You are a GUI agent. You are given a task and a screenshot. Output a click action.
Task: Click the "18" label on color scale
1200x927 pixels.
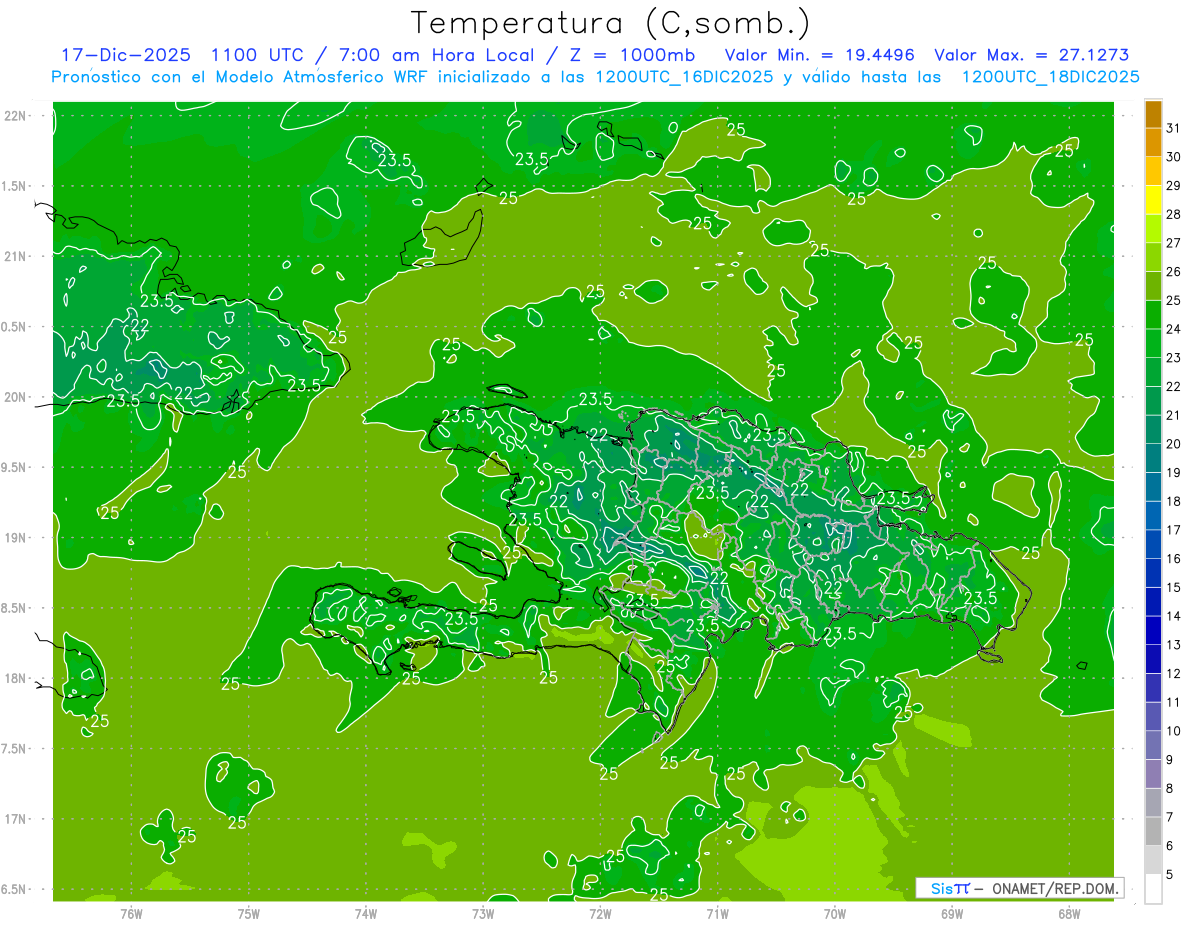coord(1174,501)
